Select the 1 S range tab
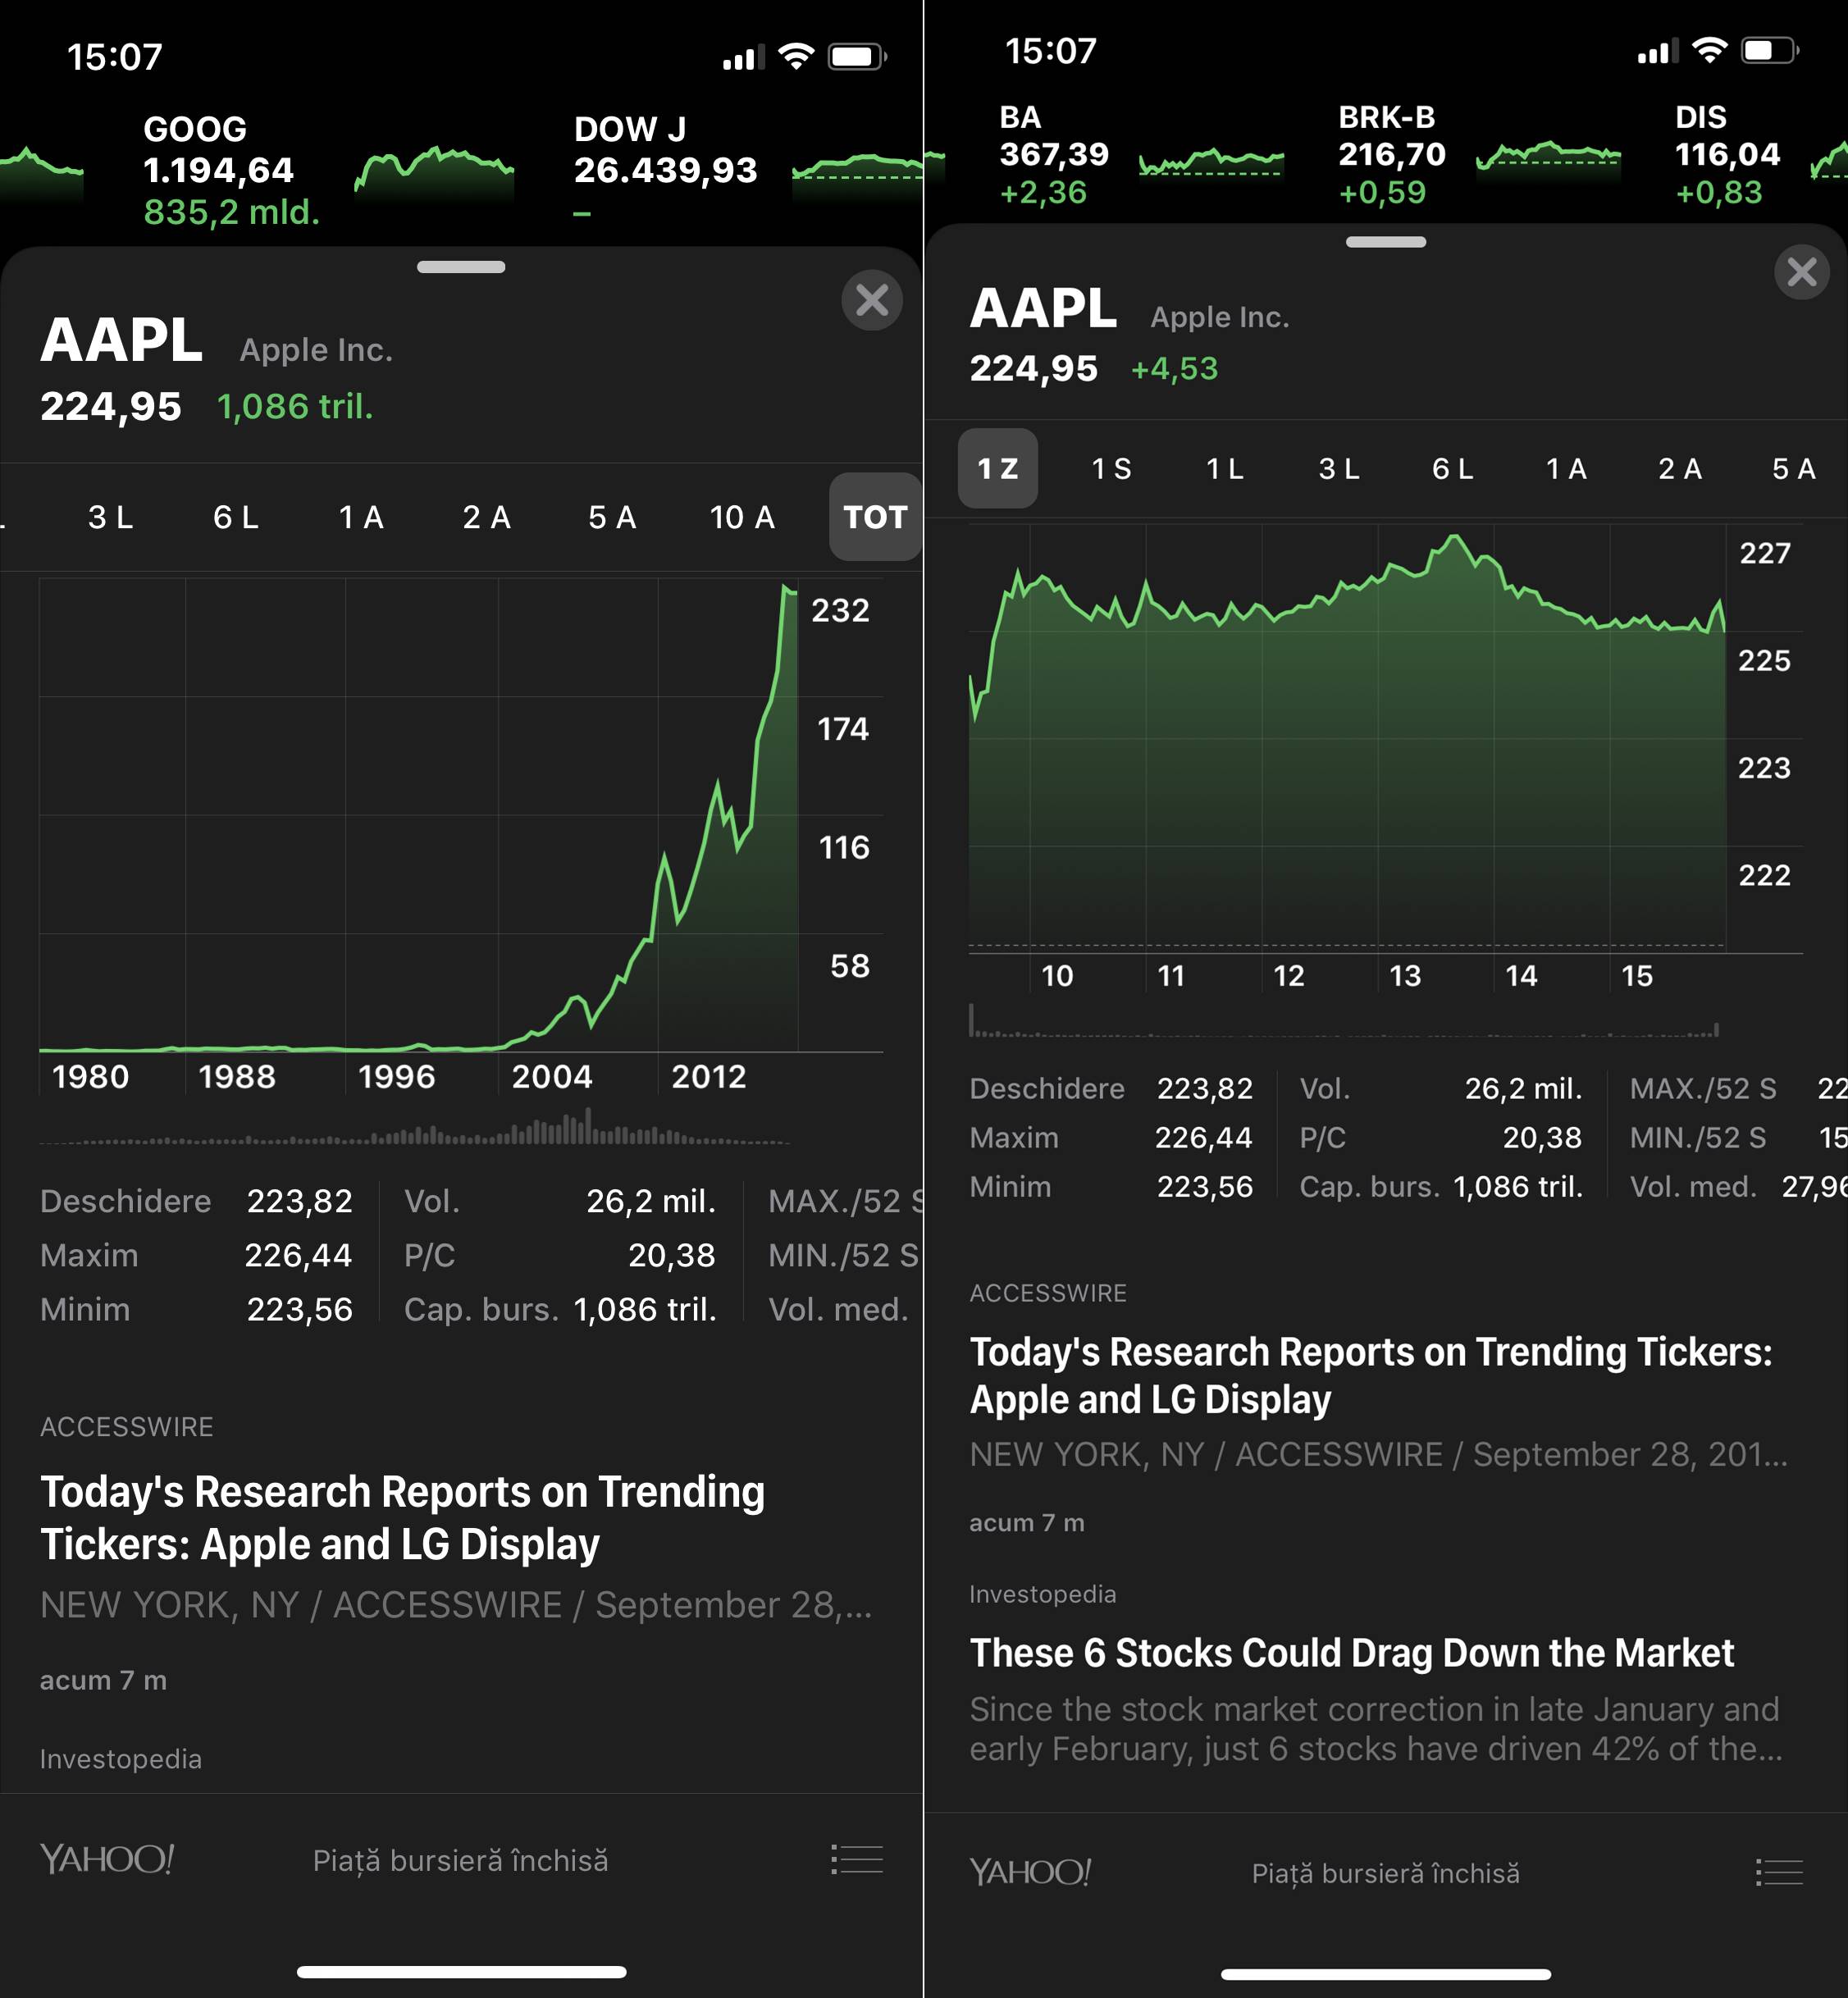The image size is (1848, 1998). [x=1111, y=468]
